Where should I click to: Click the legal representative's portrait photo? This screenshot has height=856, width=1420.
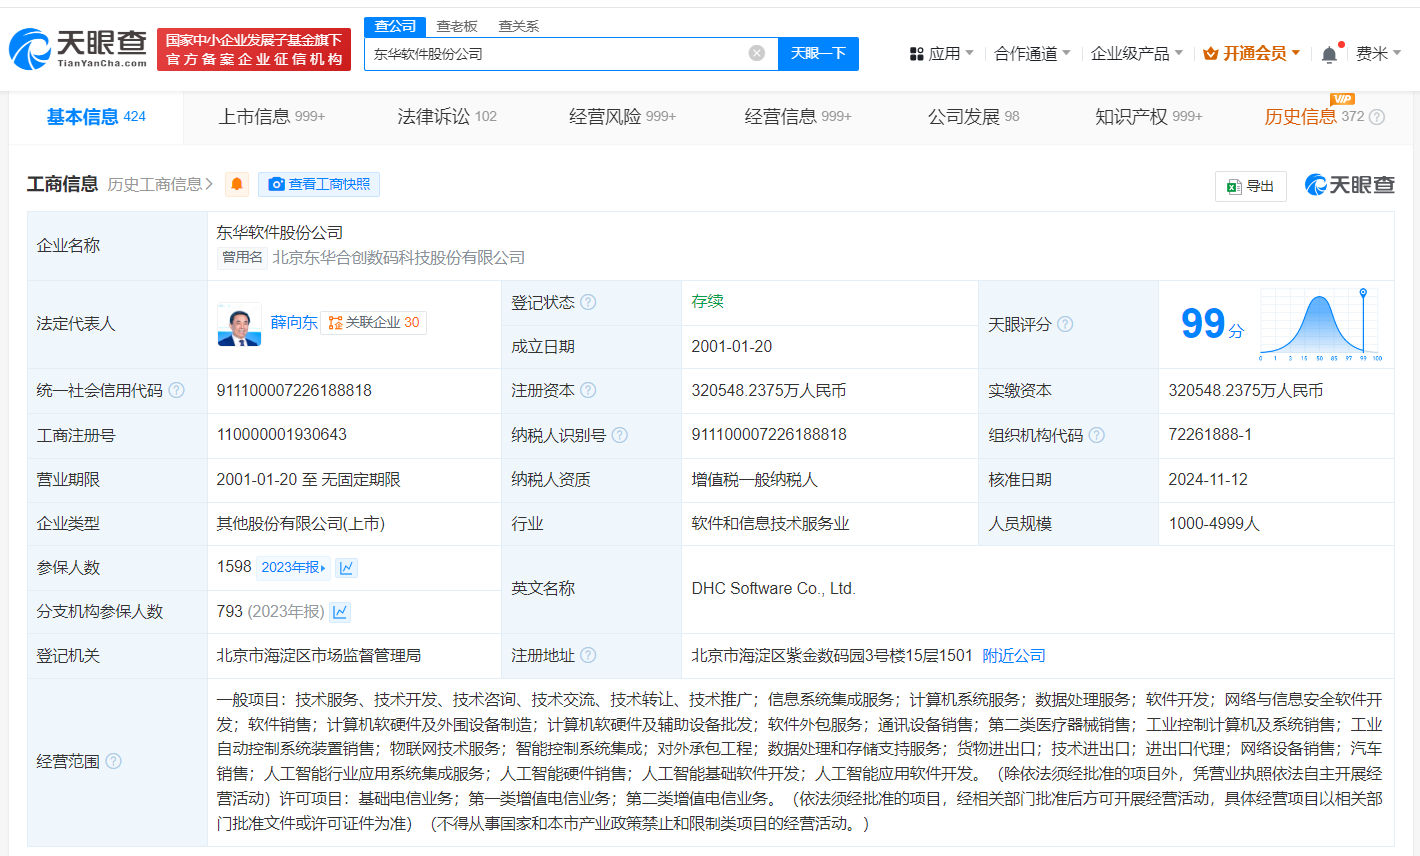239,324
